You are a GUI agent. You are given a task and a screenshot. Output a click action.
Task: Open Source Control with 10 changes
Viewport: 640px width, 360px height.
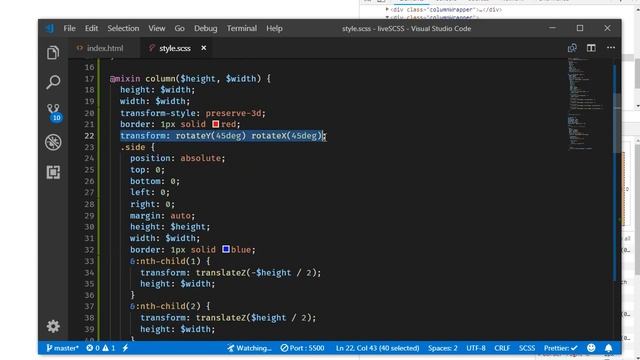[x=53, y=112]
